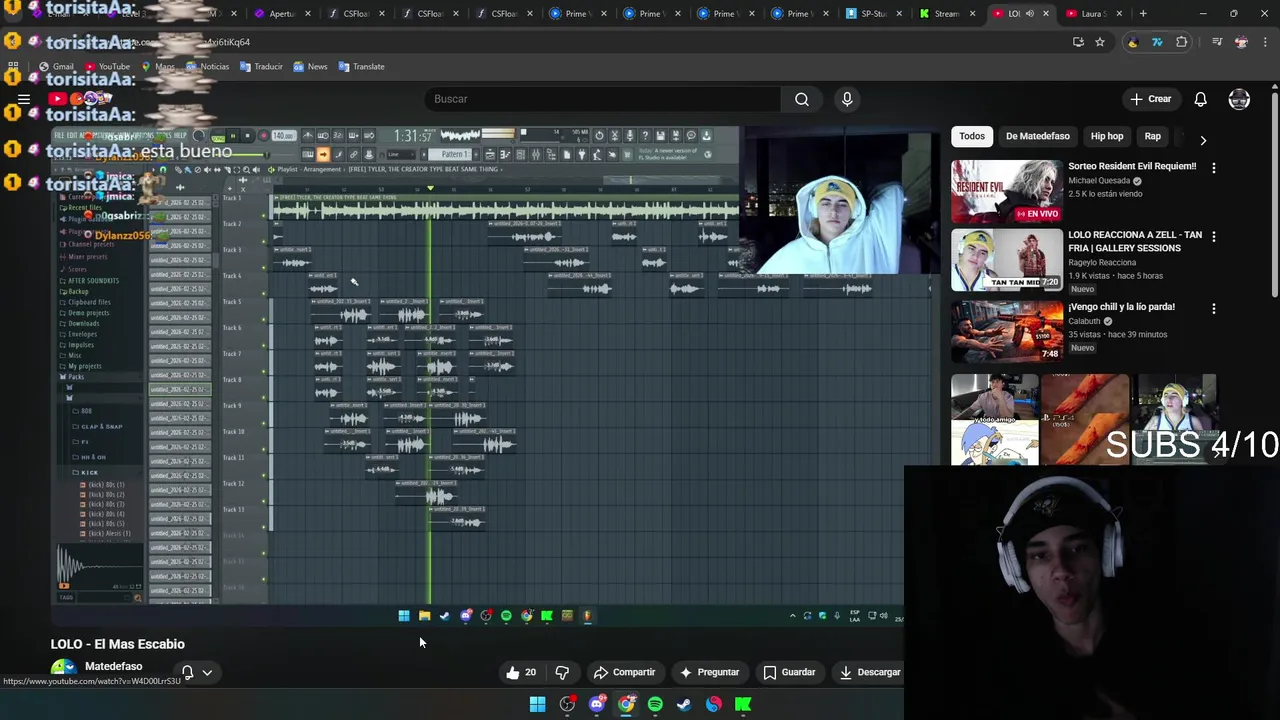This screenshot has height=720, width=1280.
Task: Show more filter chips with arrow
Action: pos(1203,140)
